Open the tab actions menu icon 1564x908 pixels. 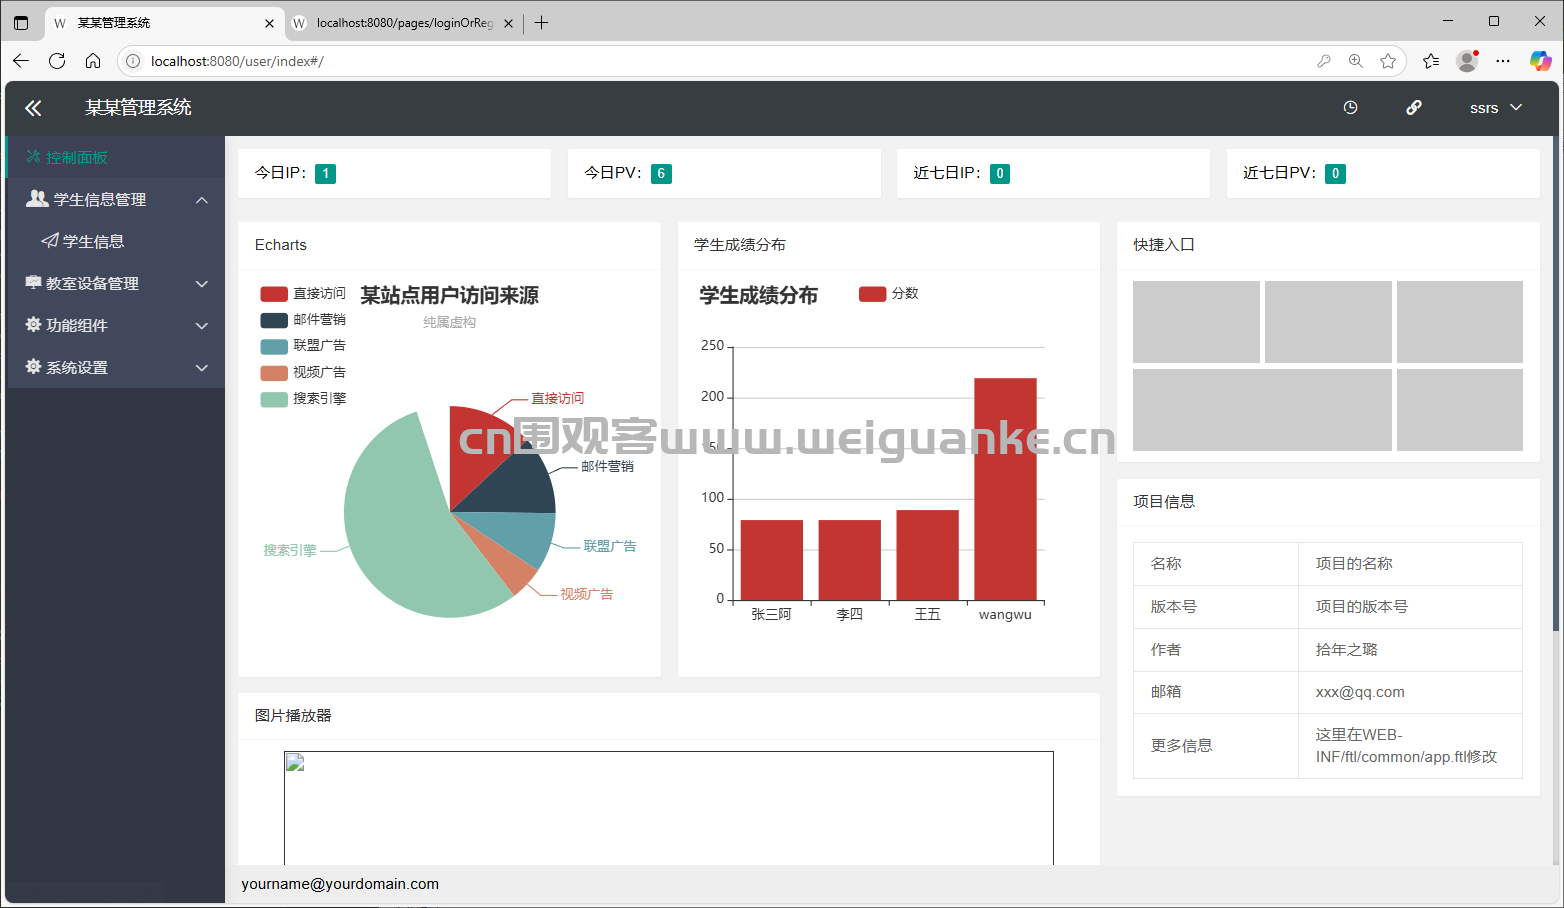point(21,23)
